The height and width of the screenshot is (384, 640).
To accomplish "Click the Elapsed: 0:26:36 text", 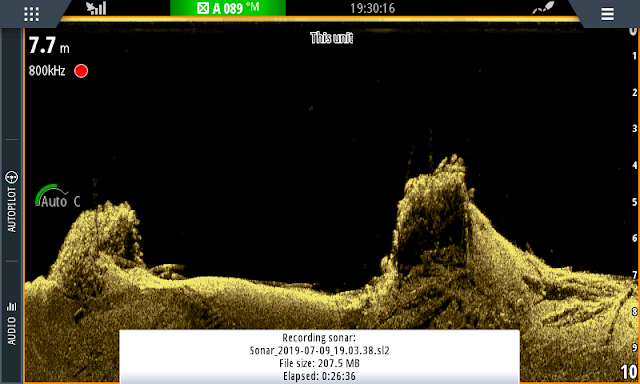I will 320,376.
